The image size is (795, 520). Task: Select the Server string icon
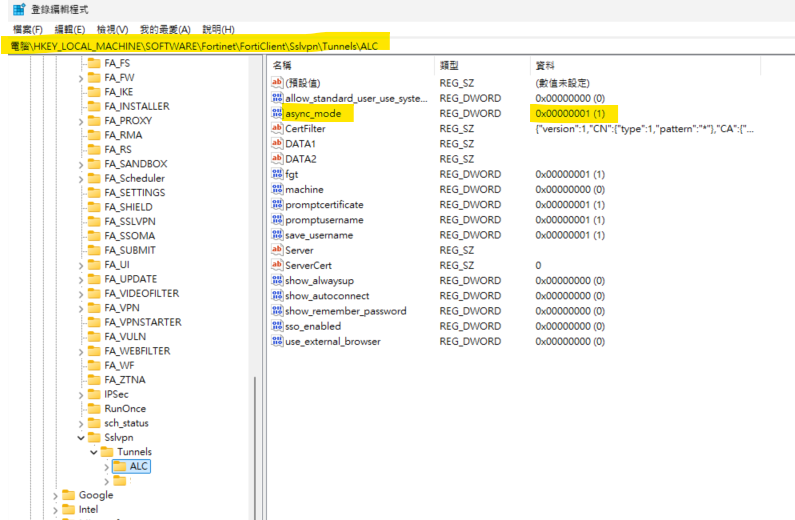tap(277, 250)
